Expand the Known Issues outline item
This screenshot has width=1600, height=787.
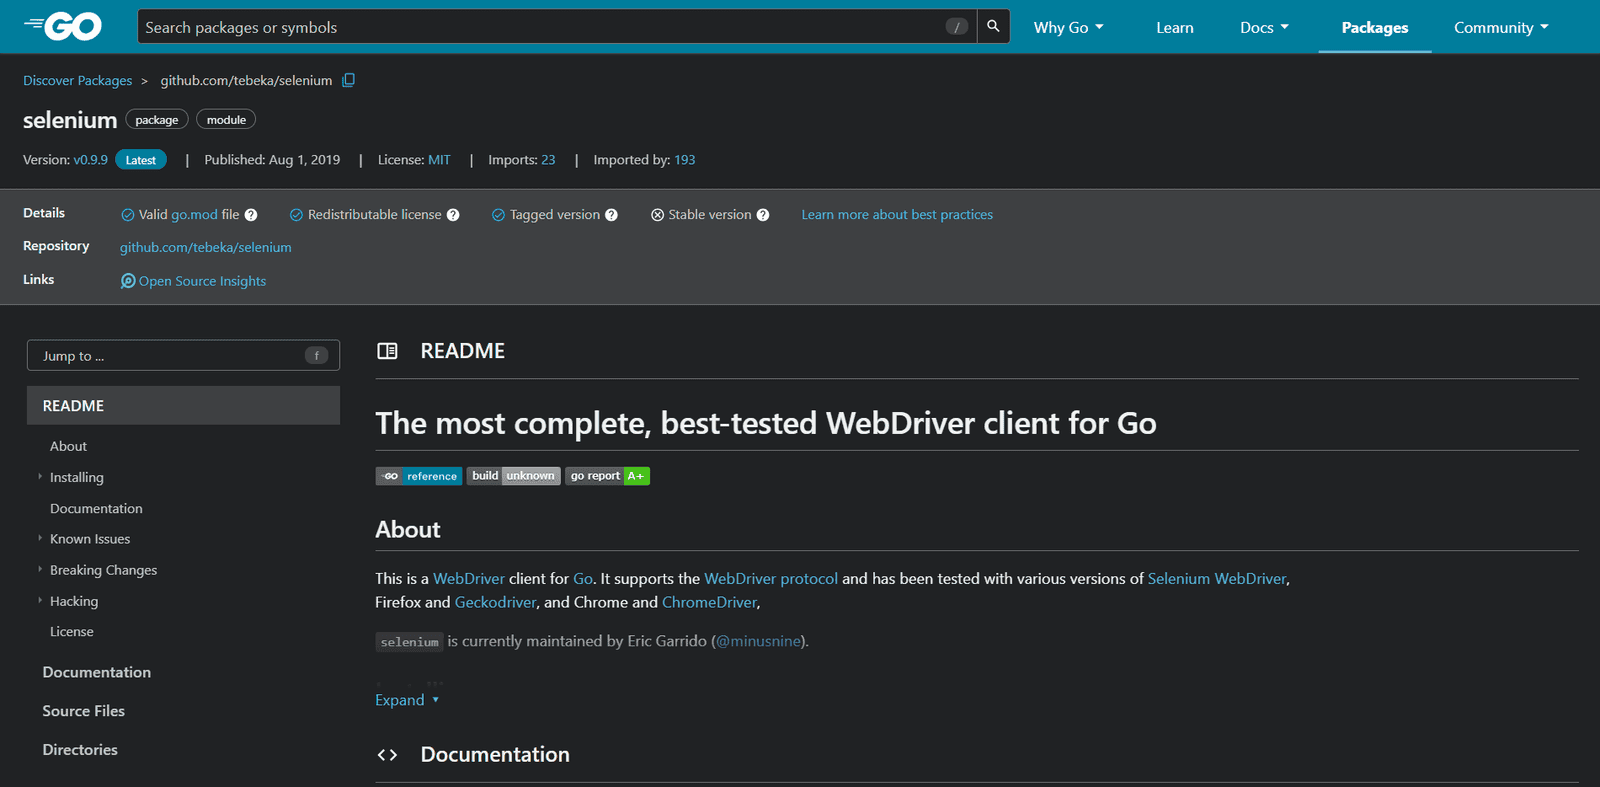click(x=40, y=538)
